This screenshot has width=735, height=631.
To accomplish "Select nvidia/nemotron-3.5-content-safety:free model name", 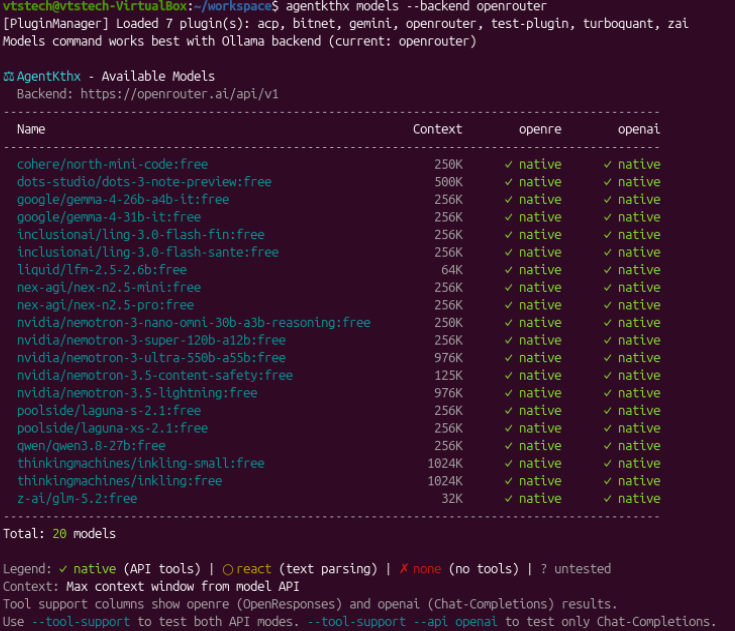I will (155, 376).
